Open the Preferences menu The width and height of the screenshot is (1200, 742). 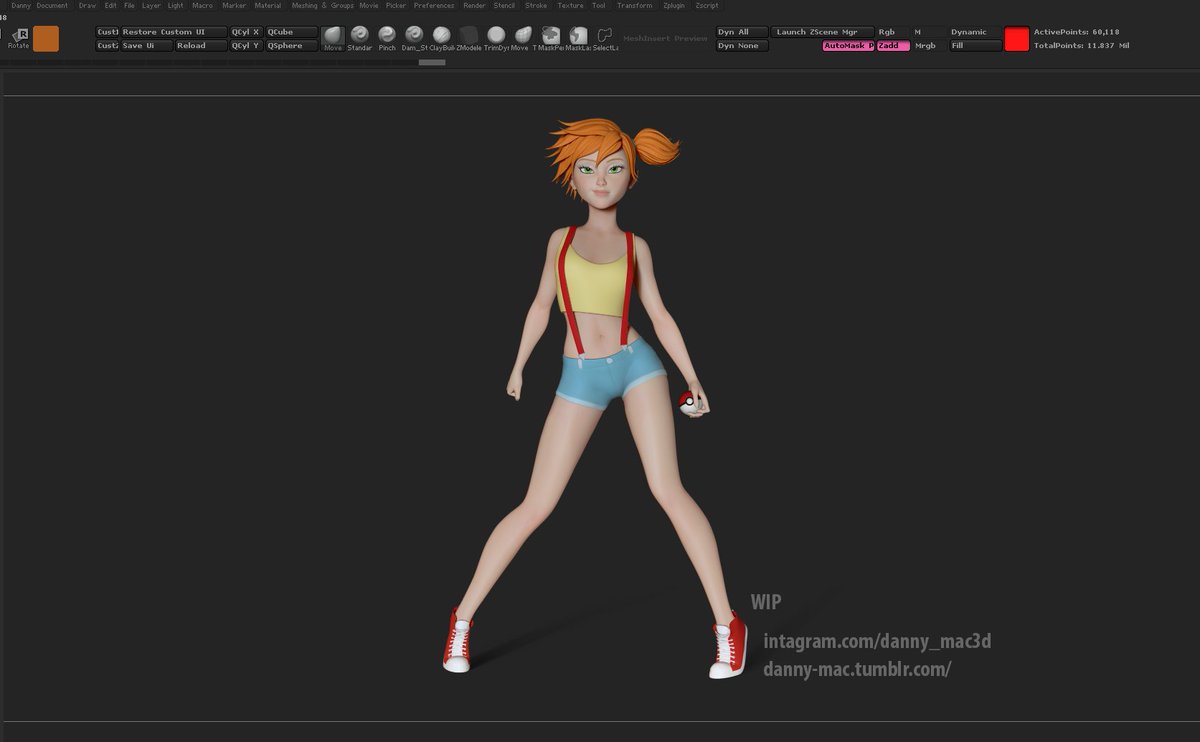click(x=434, y=6)
